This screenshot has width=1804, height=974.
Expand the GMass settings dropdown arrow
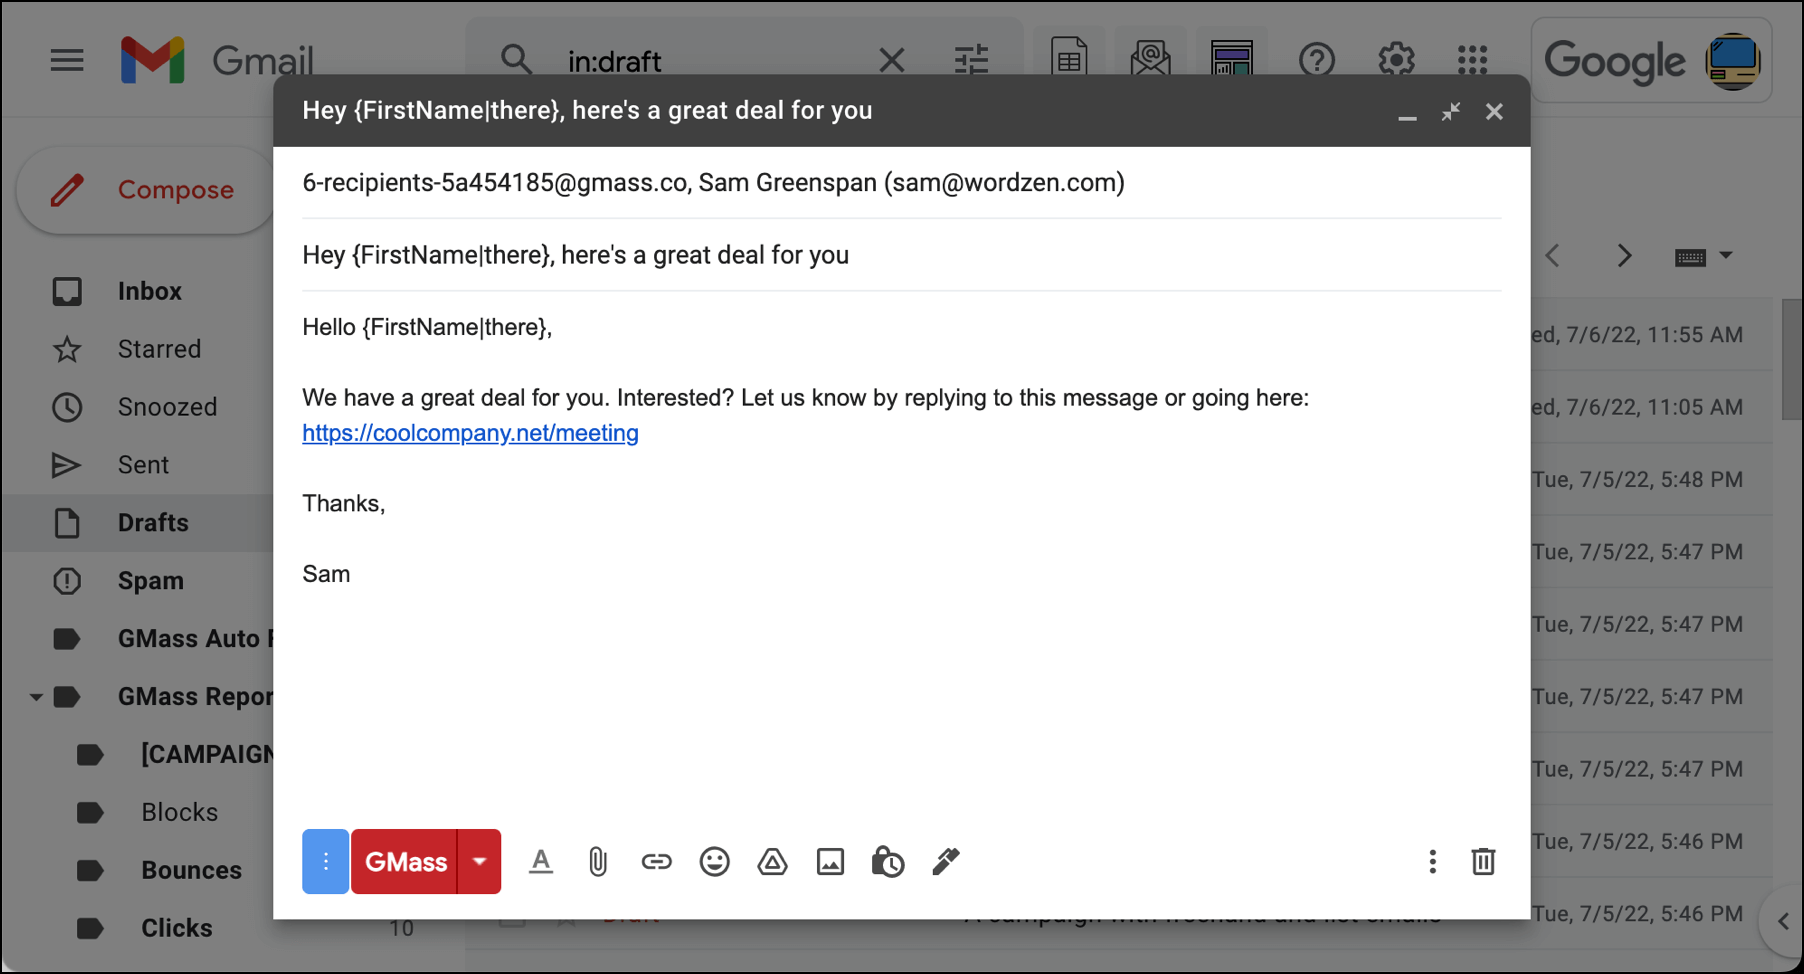(x=479, y=861)
